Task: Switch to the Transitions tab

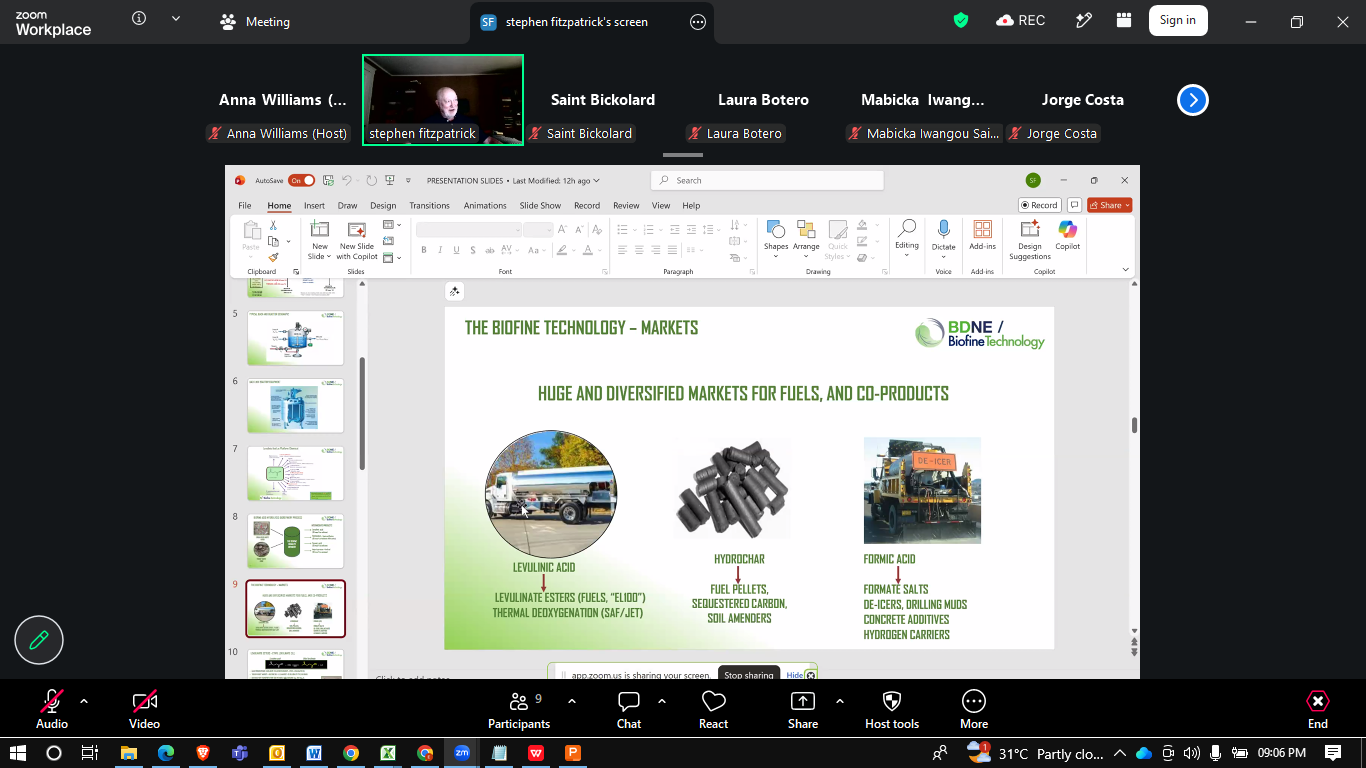Action: 429,205
